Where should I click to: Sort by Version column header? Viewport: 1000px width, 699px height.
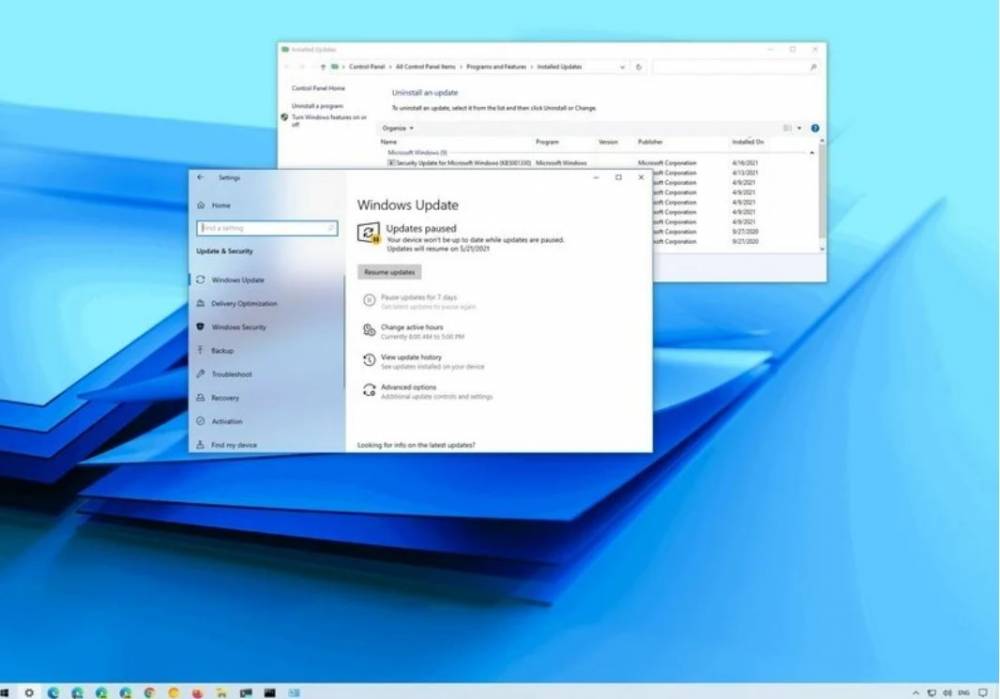pos(608,142)
